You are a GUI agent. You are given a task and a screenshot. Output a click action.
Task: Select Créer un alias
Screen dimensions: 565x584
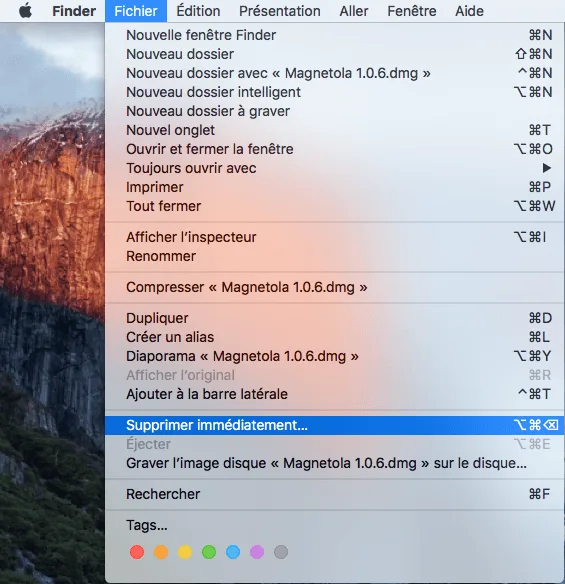[x=334, y=337]
